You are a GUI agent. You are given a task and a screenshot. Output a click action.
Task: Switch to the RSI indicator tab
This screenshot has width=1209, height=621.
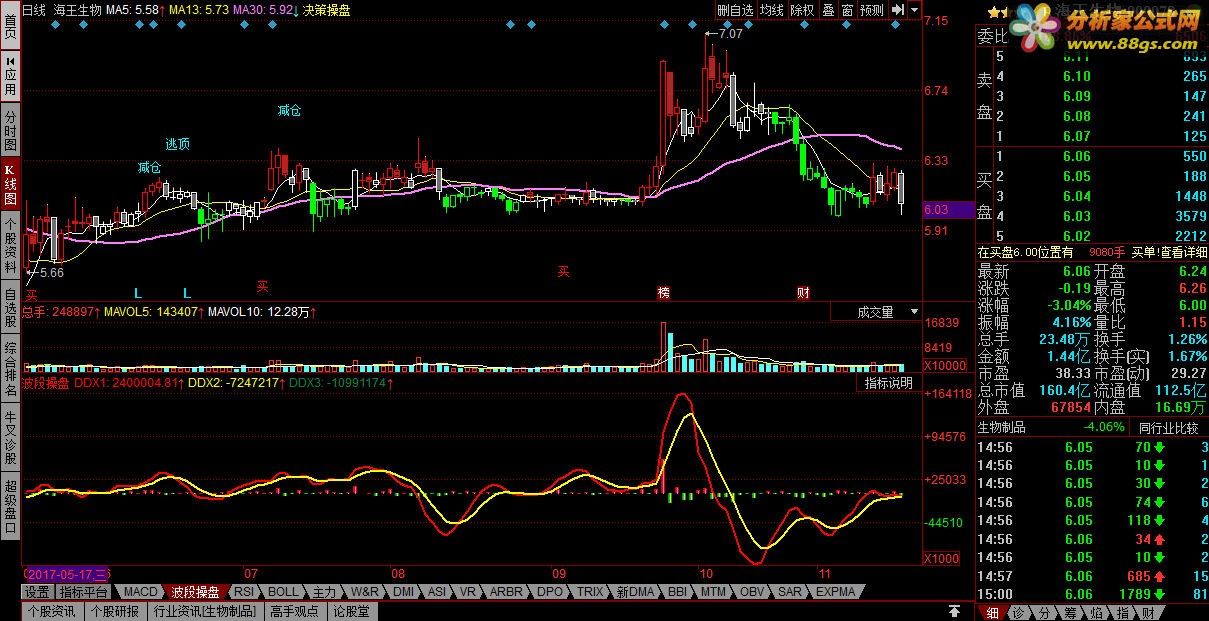click(x=245, y=592)
